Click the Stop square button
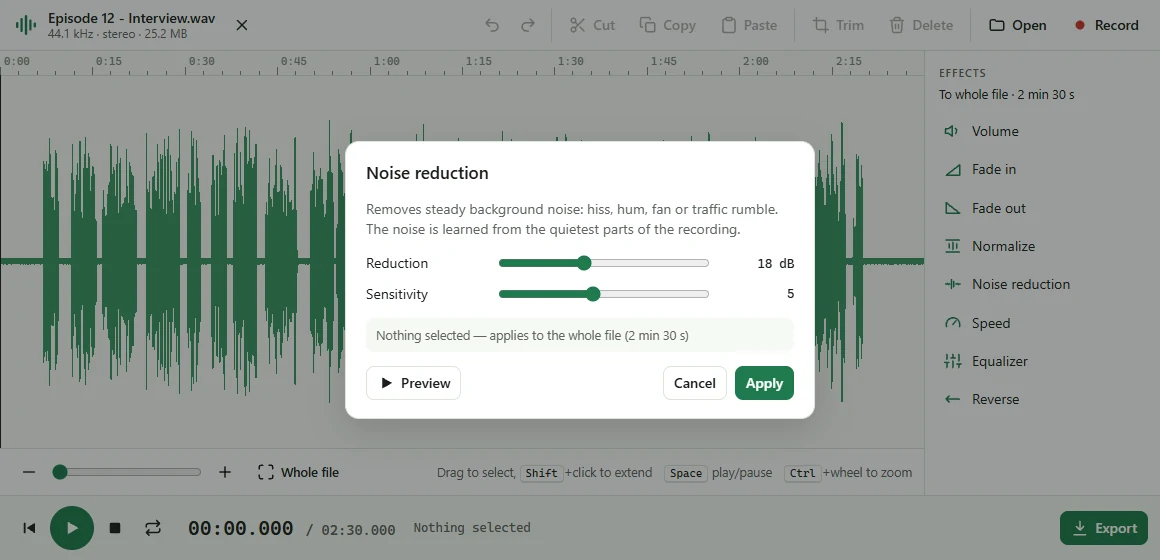 coord(115,528)
